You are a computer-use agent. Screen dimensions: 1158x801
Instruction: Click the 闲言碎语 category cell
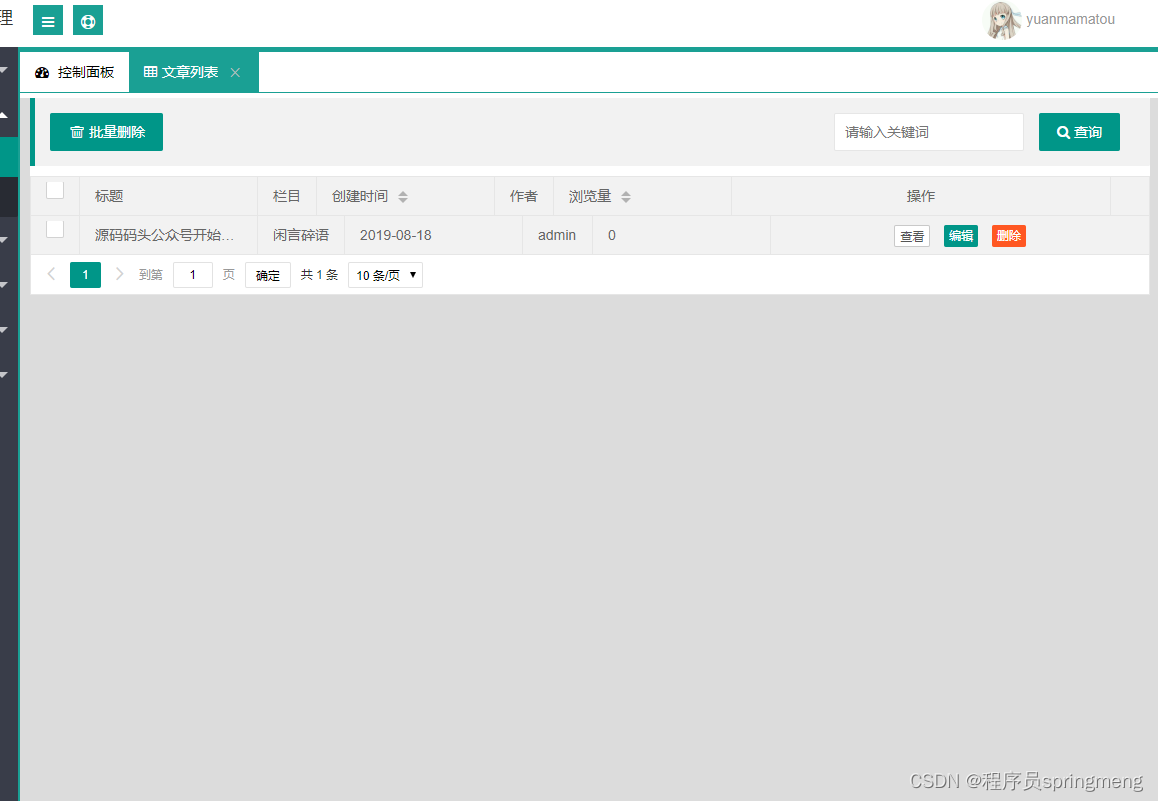tap(301, 236)
